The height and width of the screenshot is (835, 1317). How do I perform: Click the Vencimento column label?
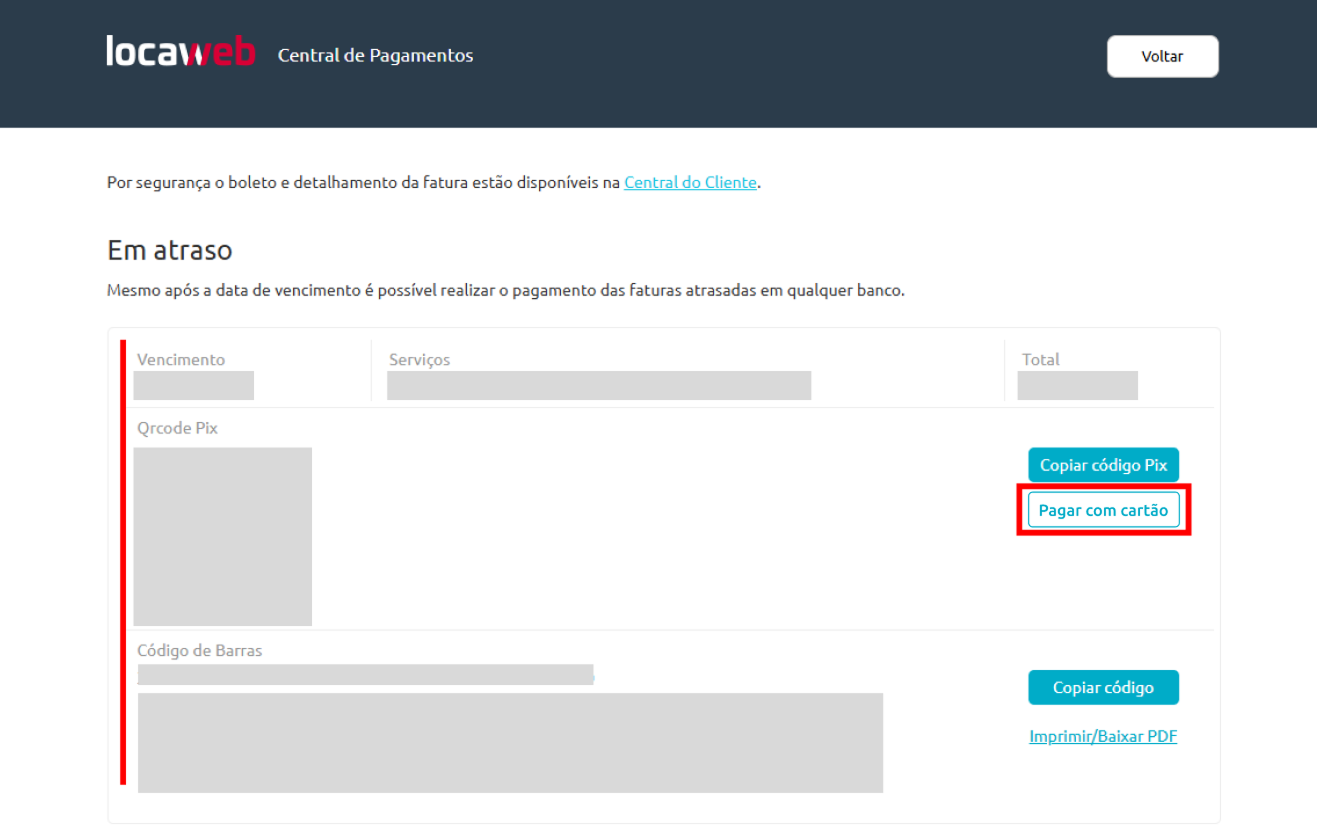(181, 359)
